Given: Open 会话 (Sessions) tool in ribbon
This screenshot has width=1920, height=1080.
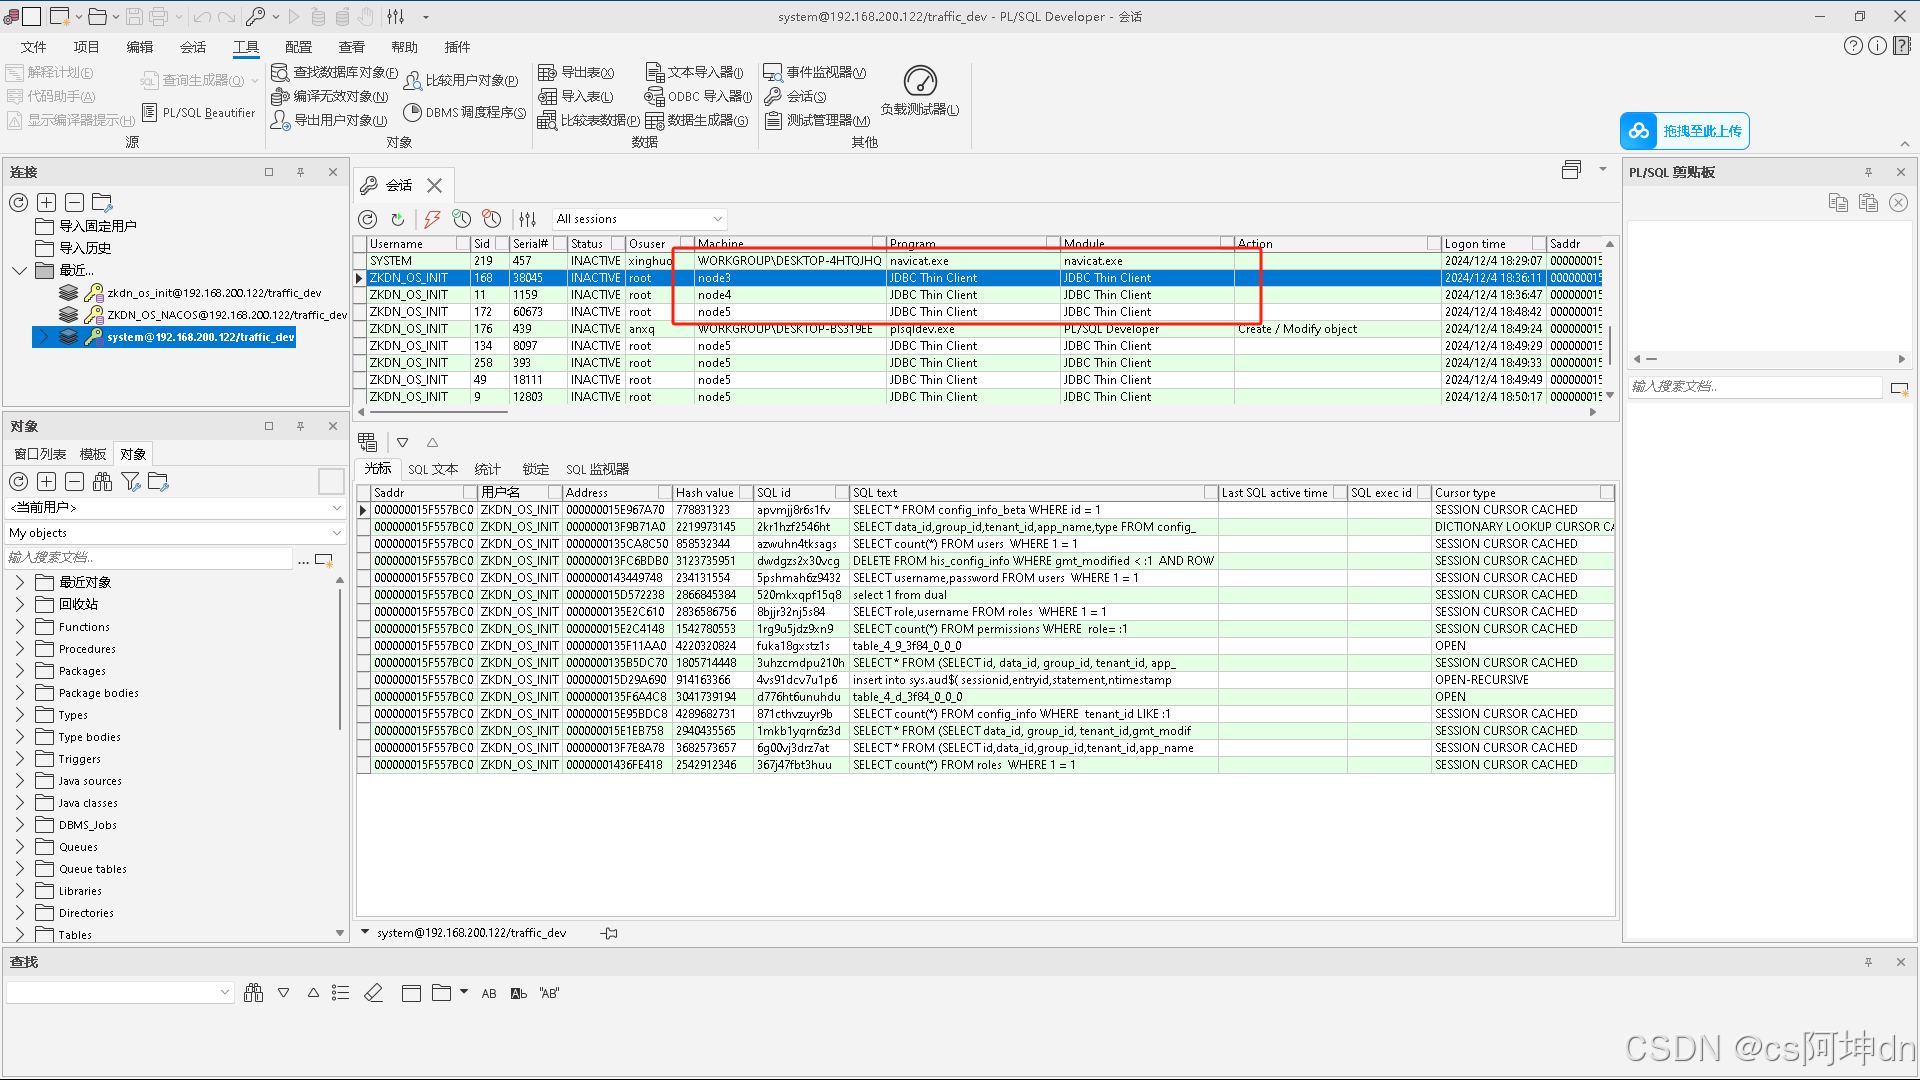Looking at the screenshot, I should coord(795,96).
